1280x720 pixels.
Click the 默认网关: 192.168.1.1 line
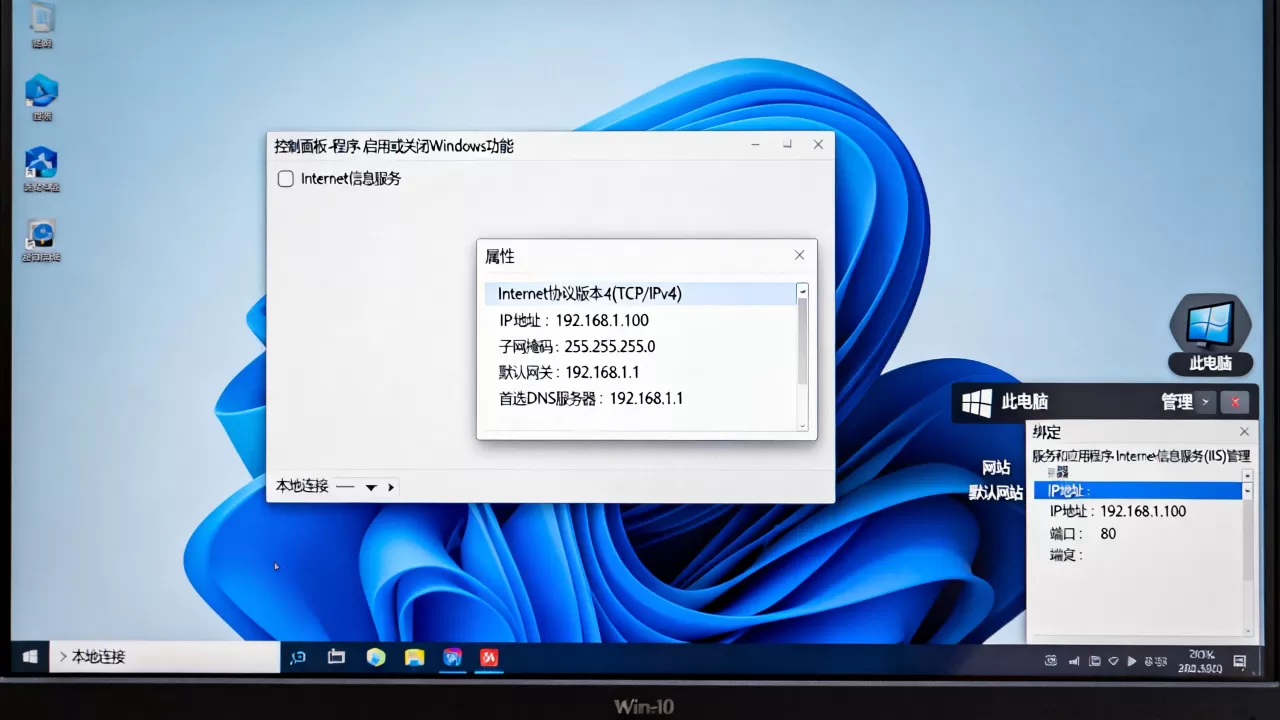[x=569, y=373]
